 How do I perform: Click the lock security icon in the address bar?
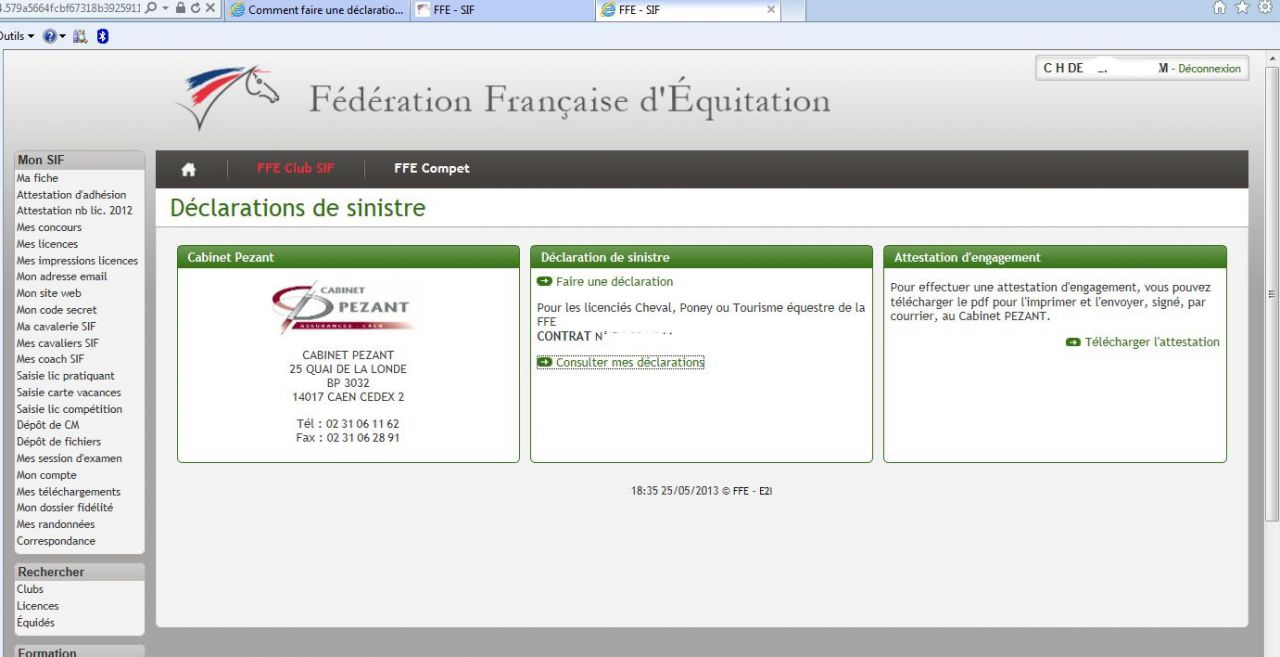click(x=180, y=8)
